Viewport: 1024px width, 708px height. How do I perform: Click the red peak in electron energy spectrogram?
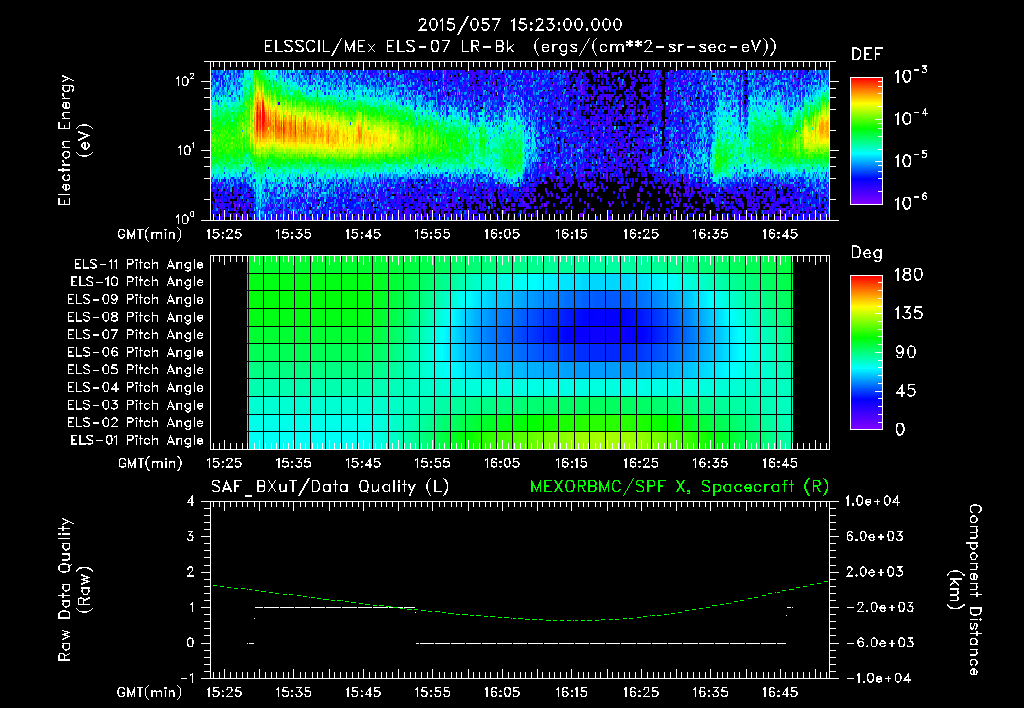tap(261, 118)
